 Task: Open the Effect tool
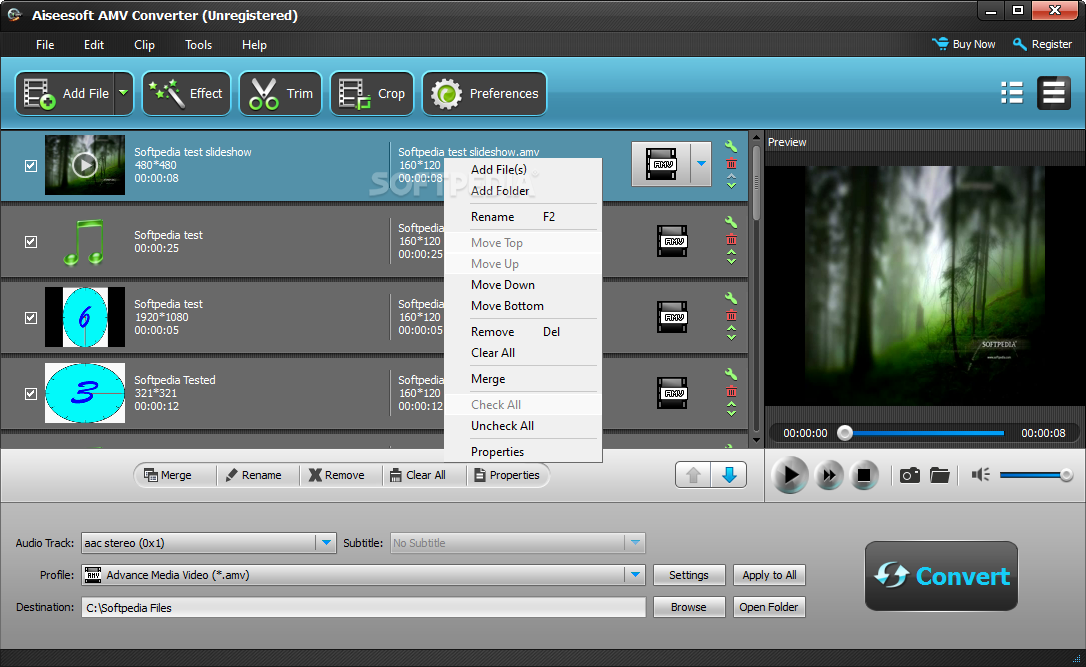186,94
